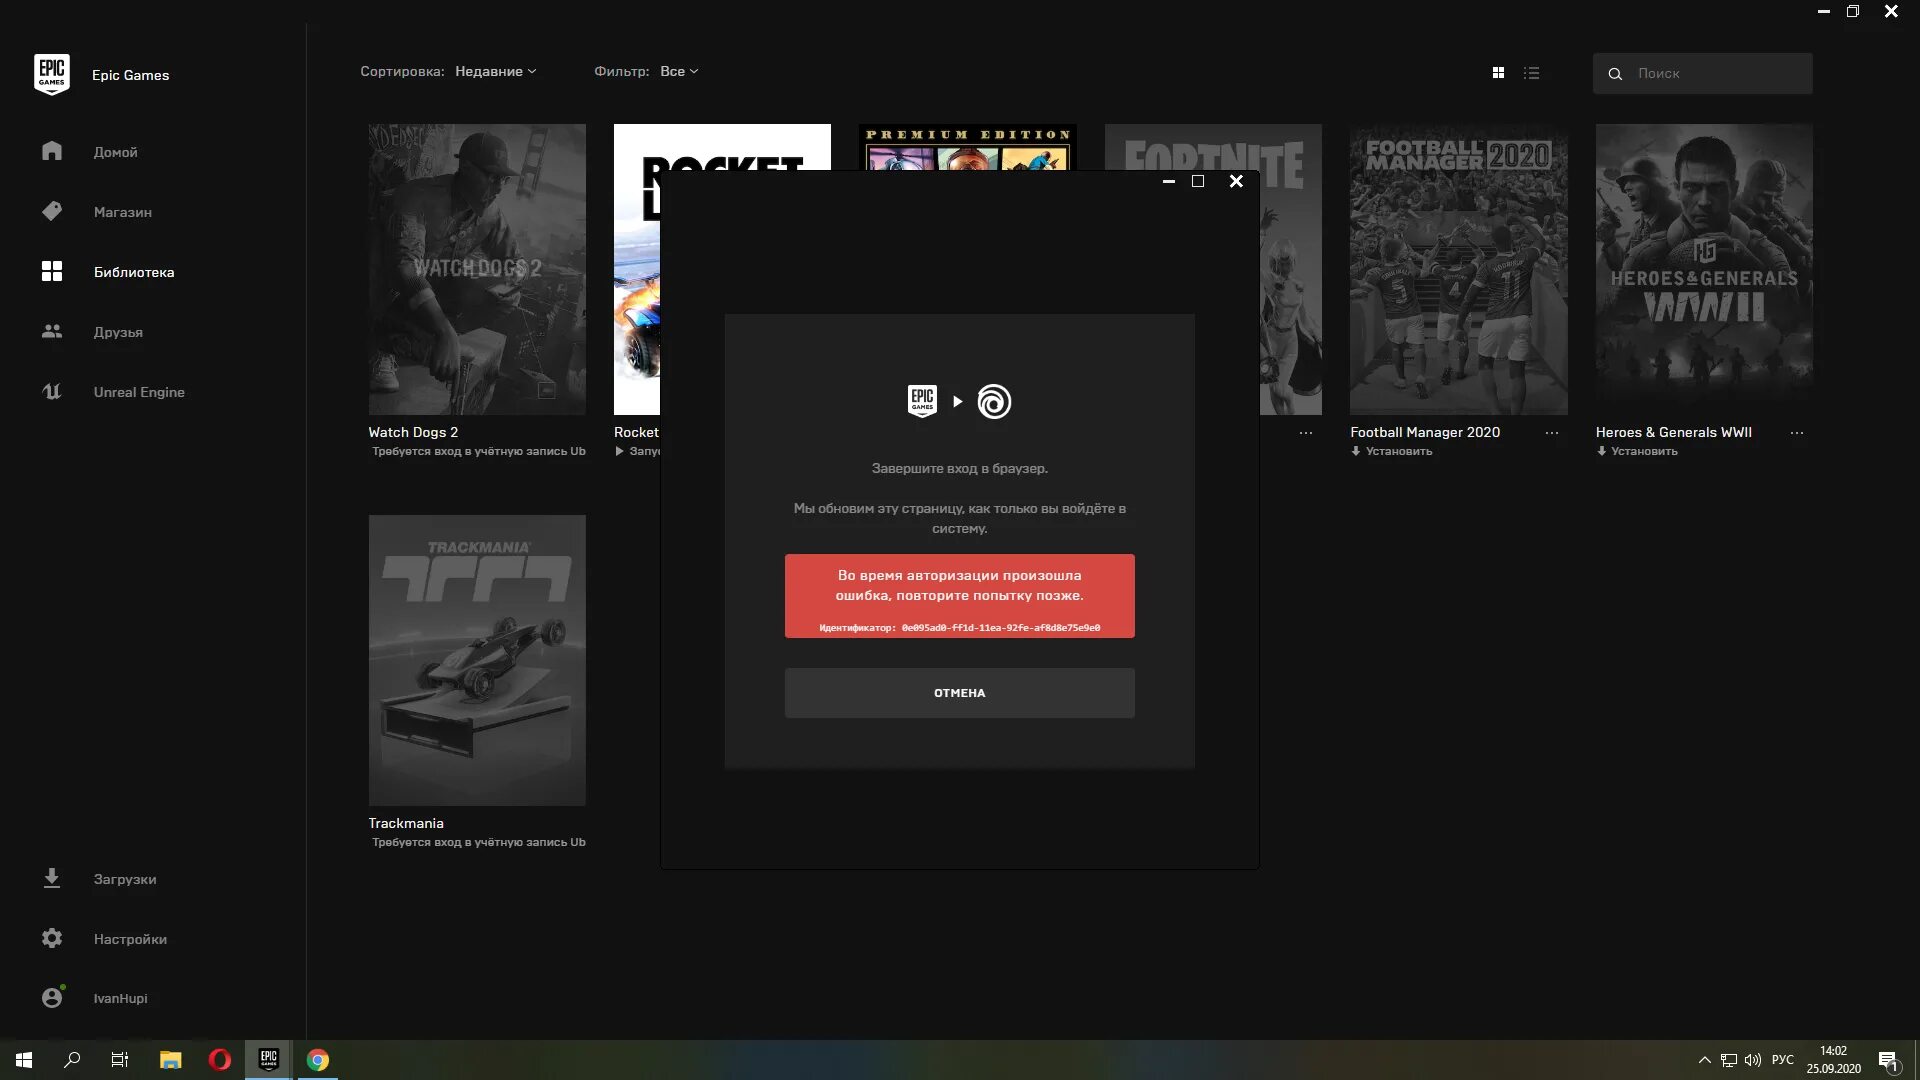Click the magnifier icon in search box
The image size is (1920, 1080).
pyautogui.click(x=1615, y=74)
